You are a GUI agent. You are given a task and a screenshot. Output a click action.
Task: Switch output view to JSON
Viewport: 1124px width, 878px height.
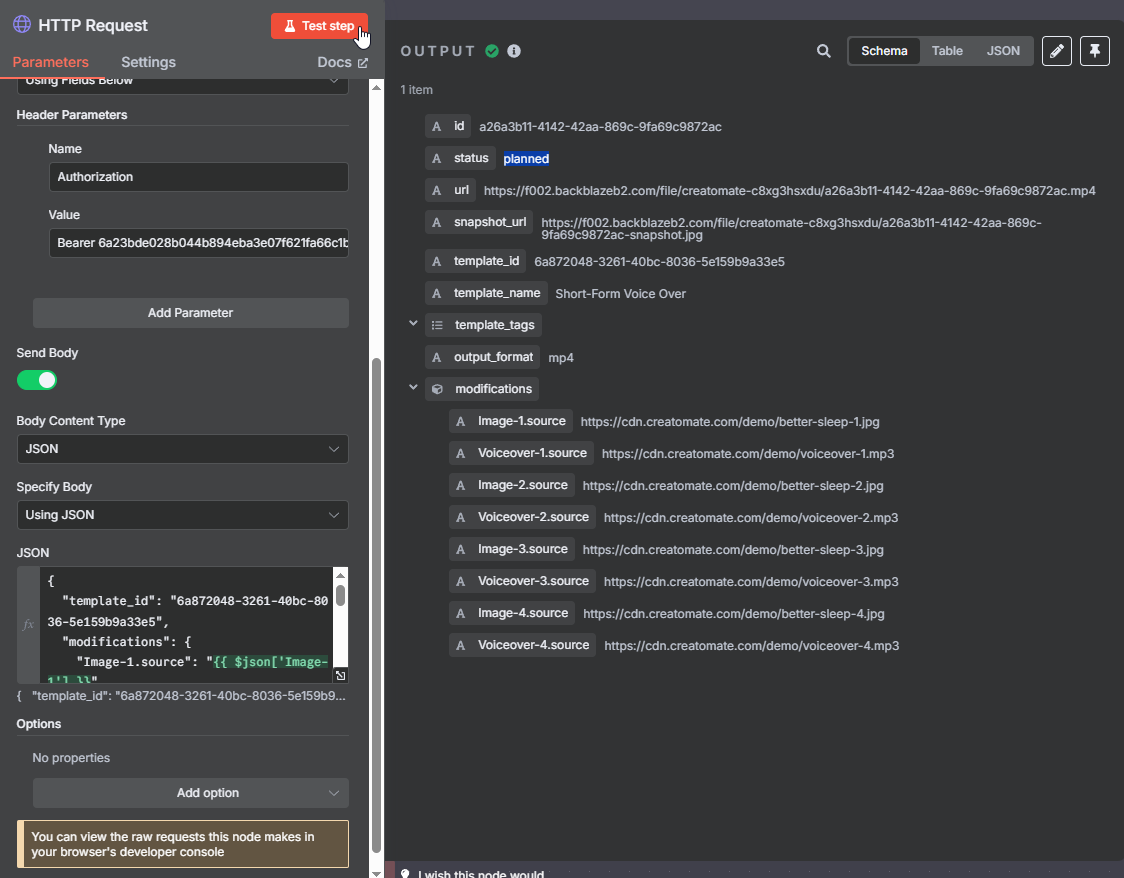click(1003, 51)
